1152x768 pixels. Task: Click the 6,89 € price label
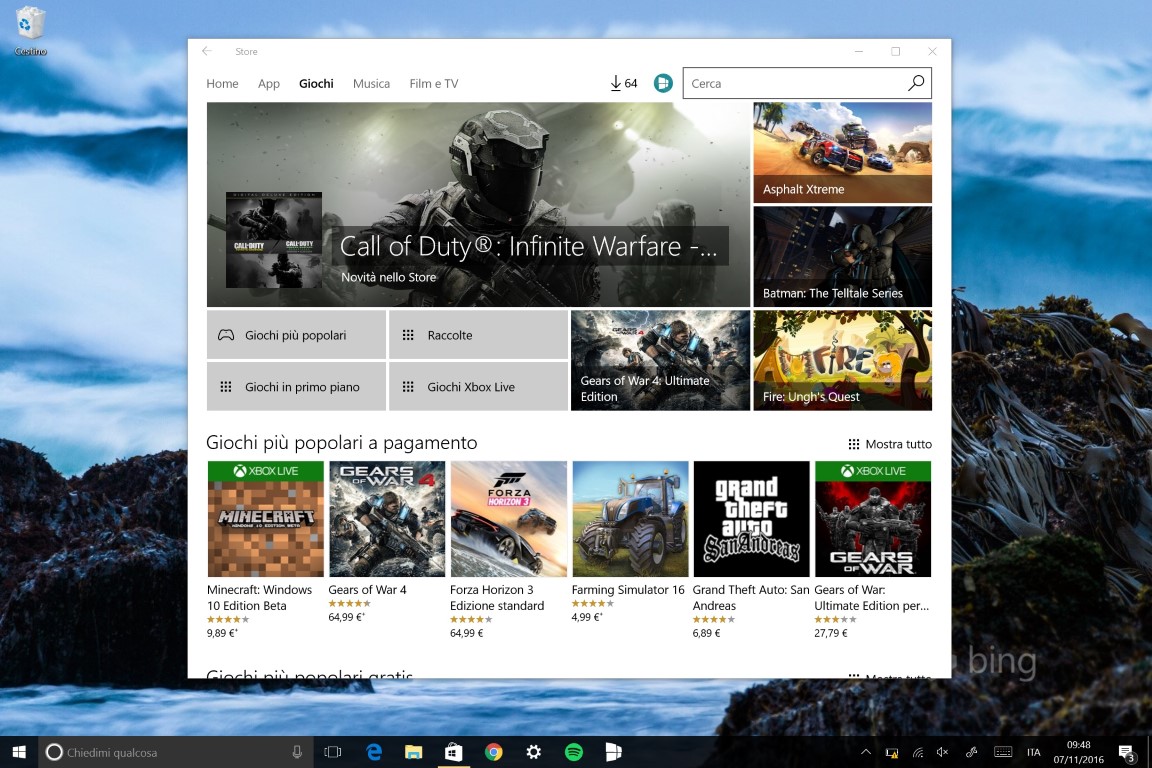[x=706, y=633]
